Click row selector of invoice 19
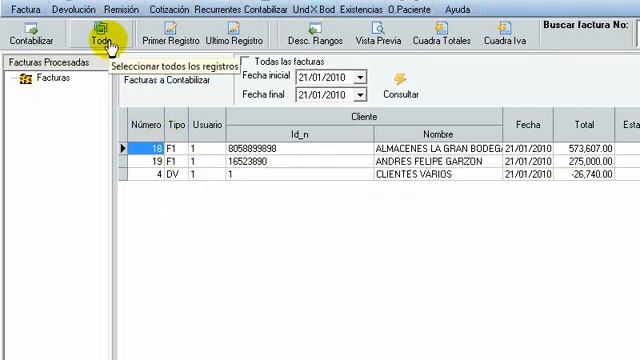The height and width of the screenshot is (360, 640). click(122, 161)
